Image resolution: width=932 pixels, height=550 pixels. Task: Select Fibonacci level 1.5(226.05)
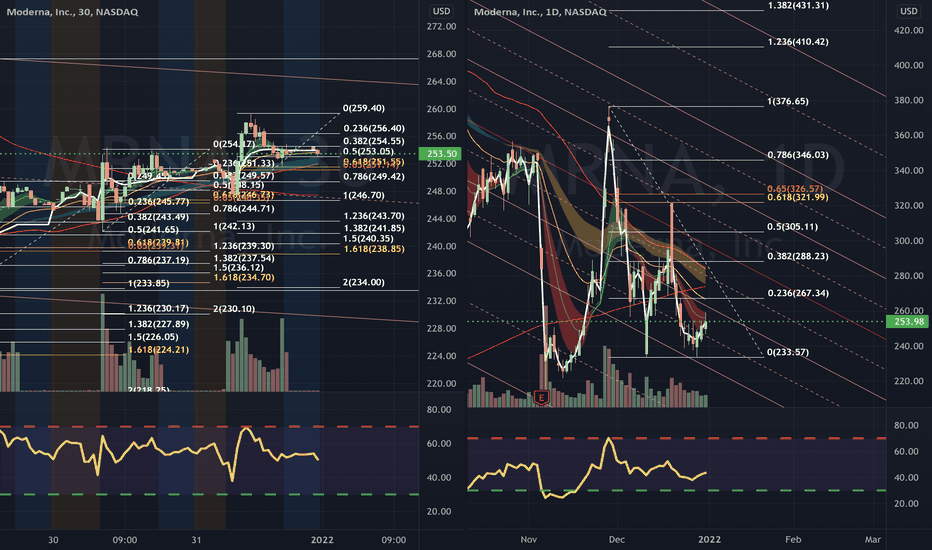pyautogui.click(x=153, y=337)
